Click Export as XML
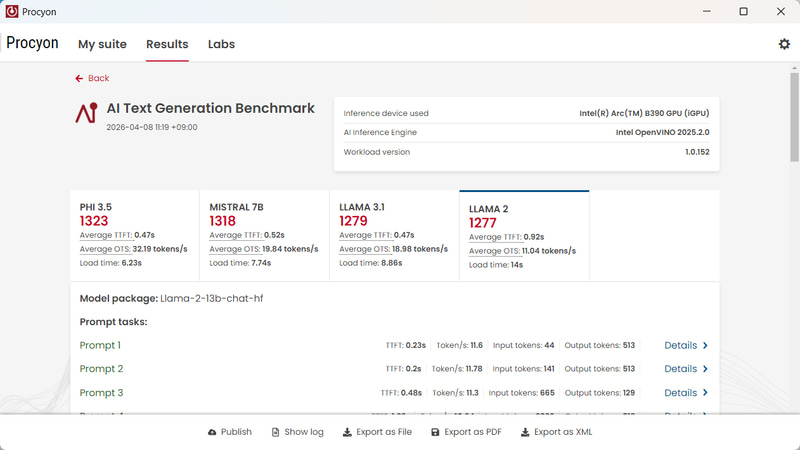Viewport: 800px width, 450px height. (556, 432)
